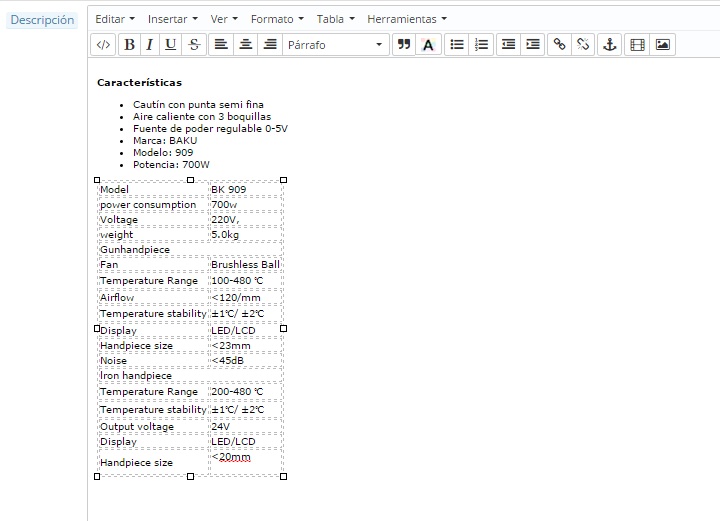The image size is (720, 521).
Task: Click the '700w' table cell
Action: (246, 205)
